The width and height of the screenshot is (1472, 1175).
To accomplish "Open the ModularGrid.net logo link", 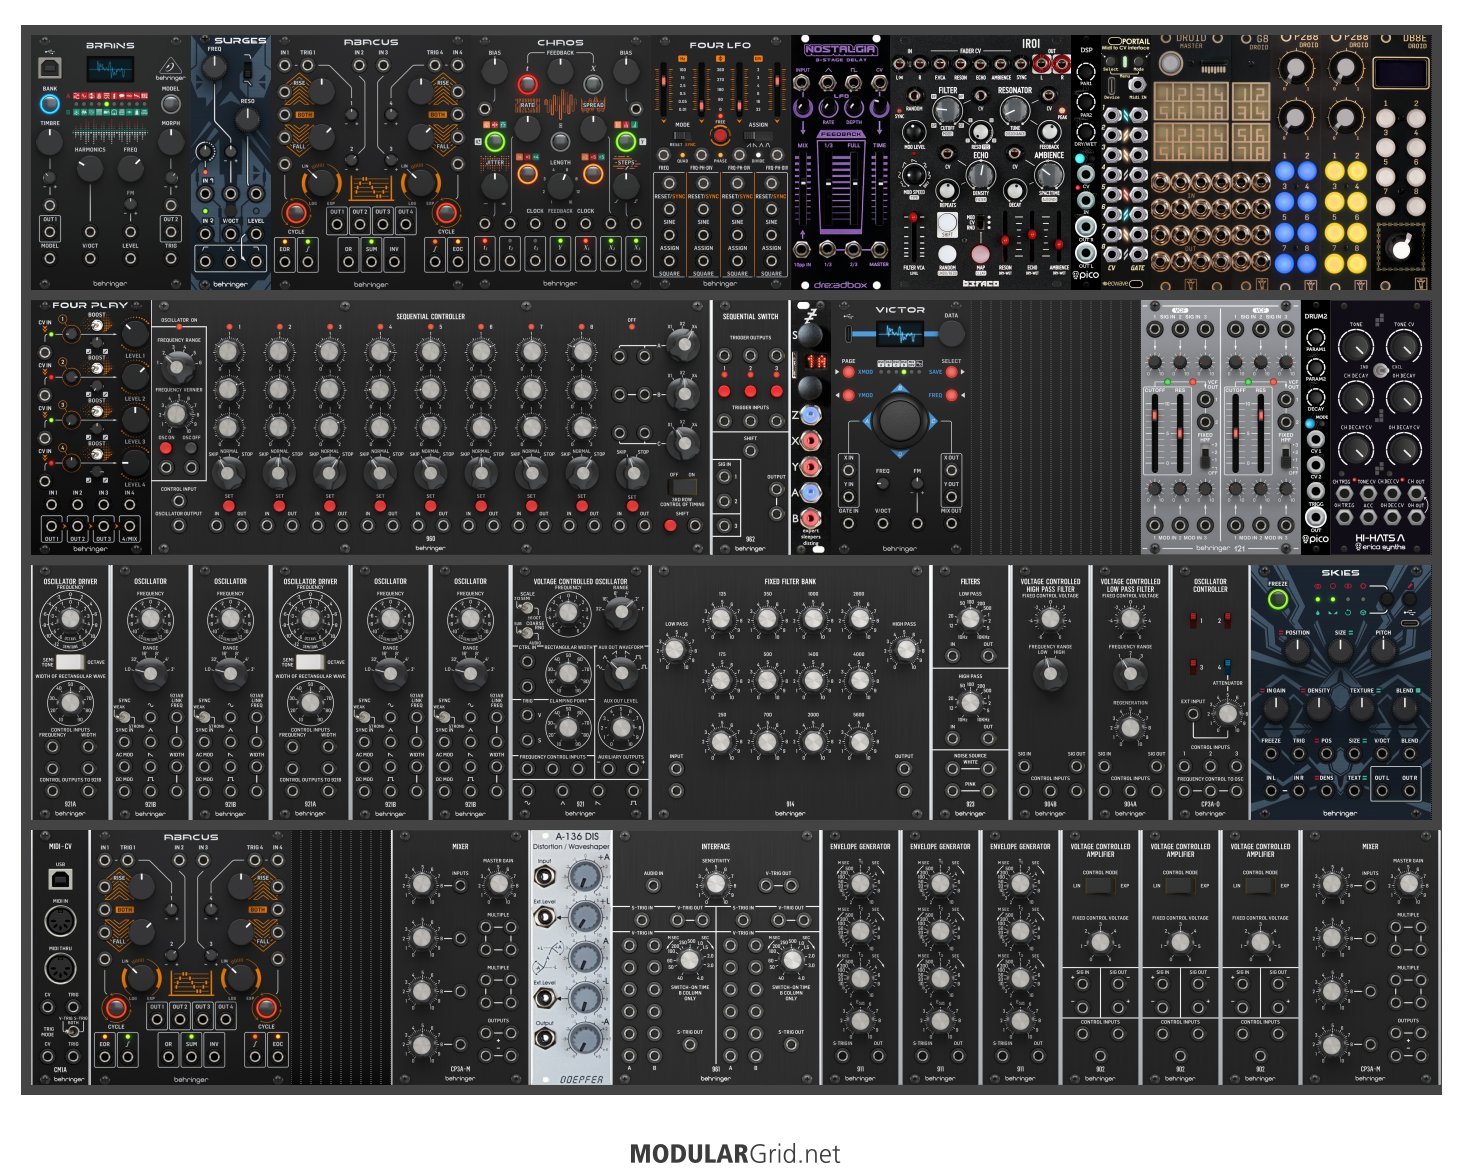I will (x=735, y=1154).
